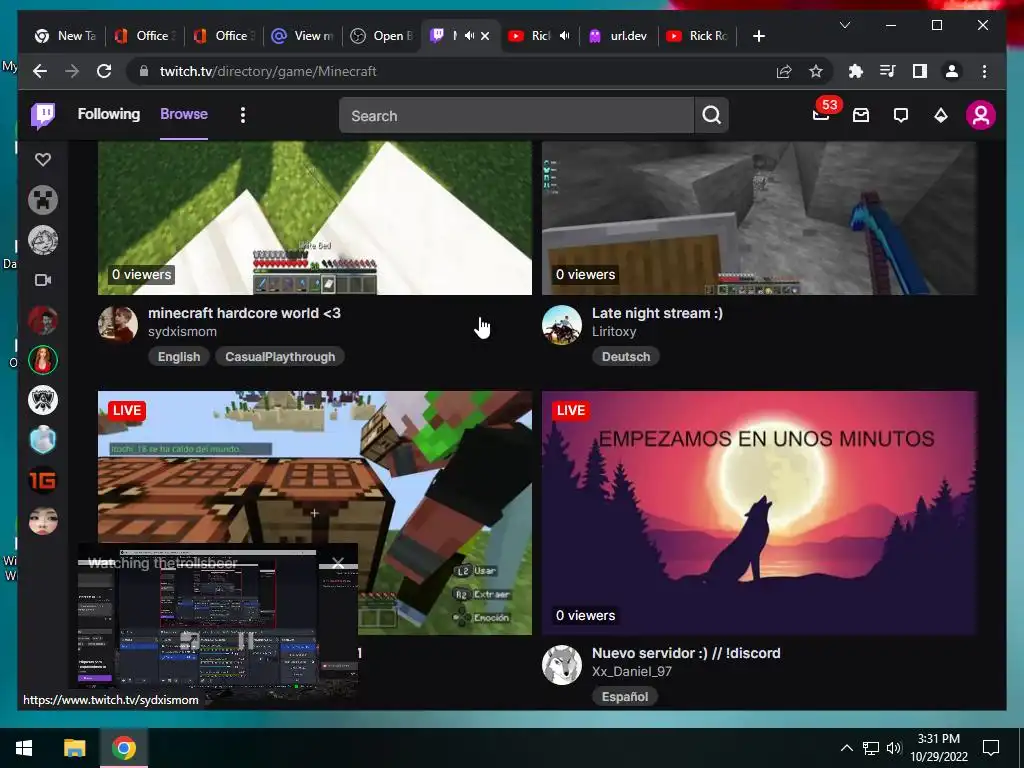Screen dimensions: 1024x768
Task: Open the gray wolf avatar sidebar channel
Action: pos(43,240)
